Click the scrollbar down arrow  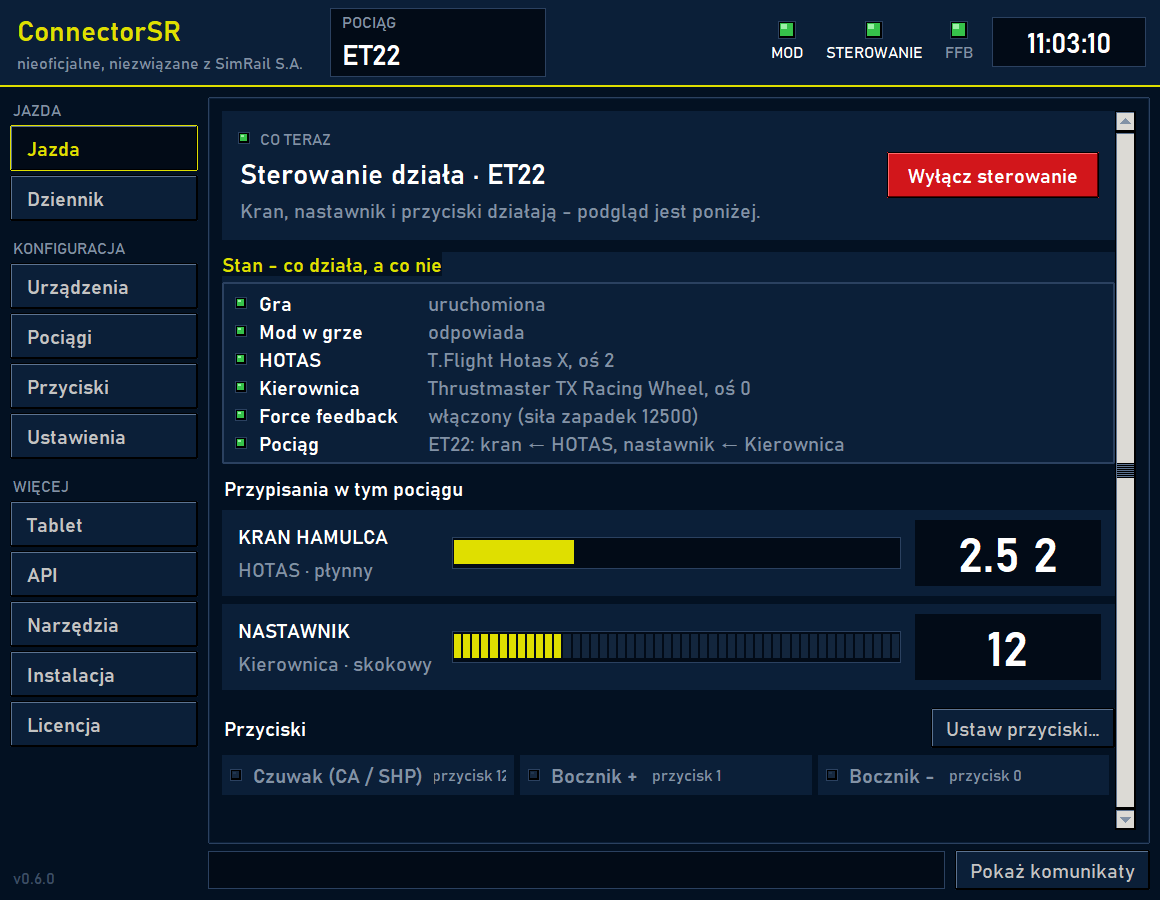tap(1125, 819)
